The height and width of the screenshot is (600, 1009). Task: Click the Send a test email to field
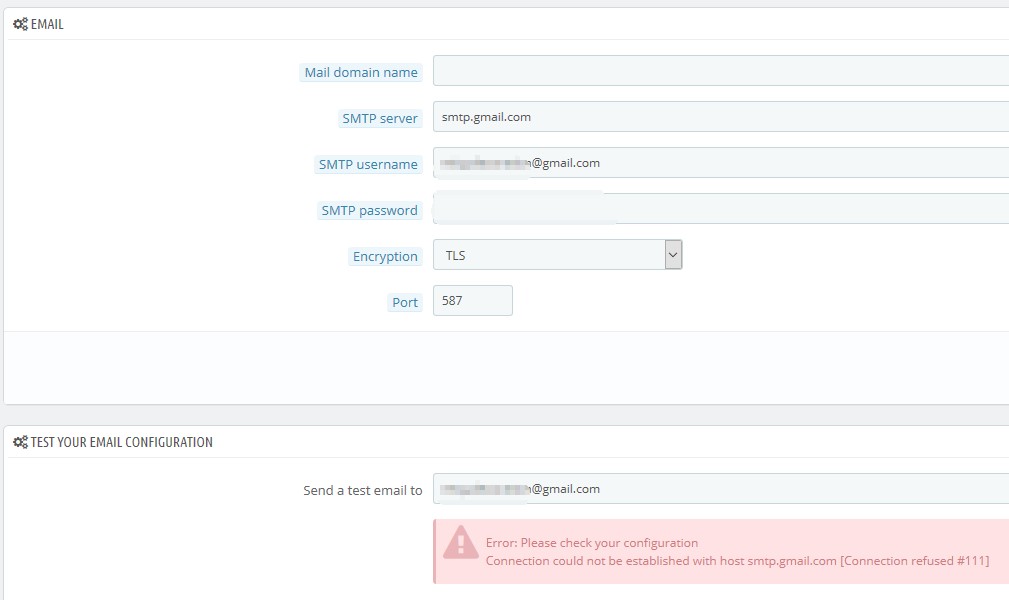pos(721,489)
